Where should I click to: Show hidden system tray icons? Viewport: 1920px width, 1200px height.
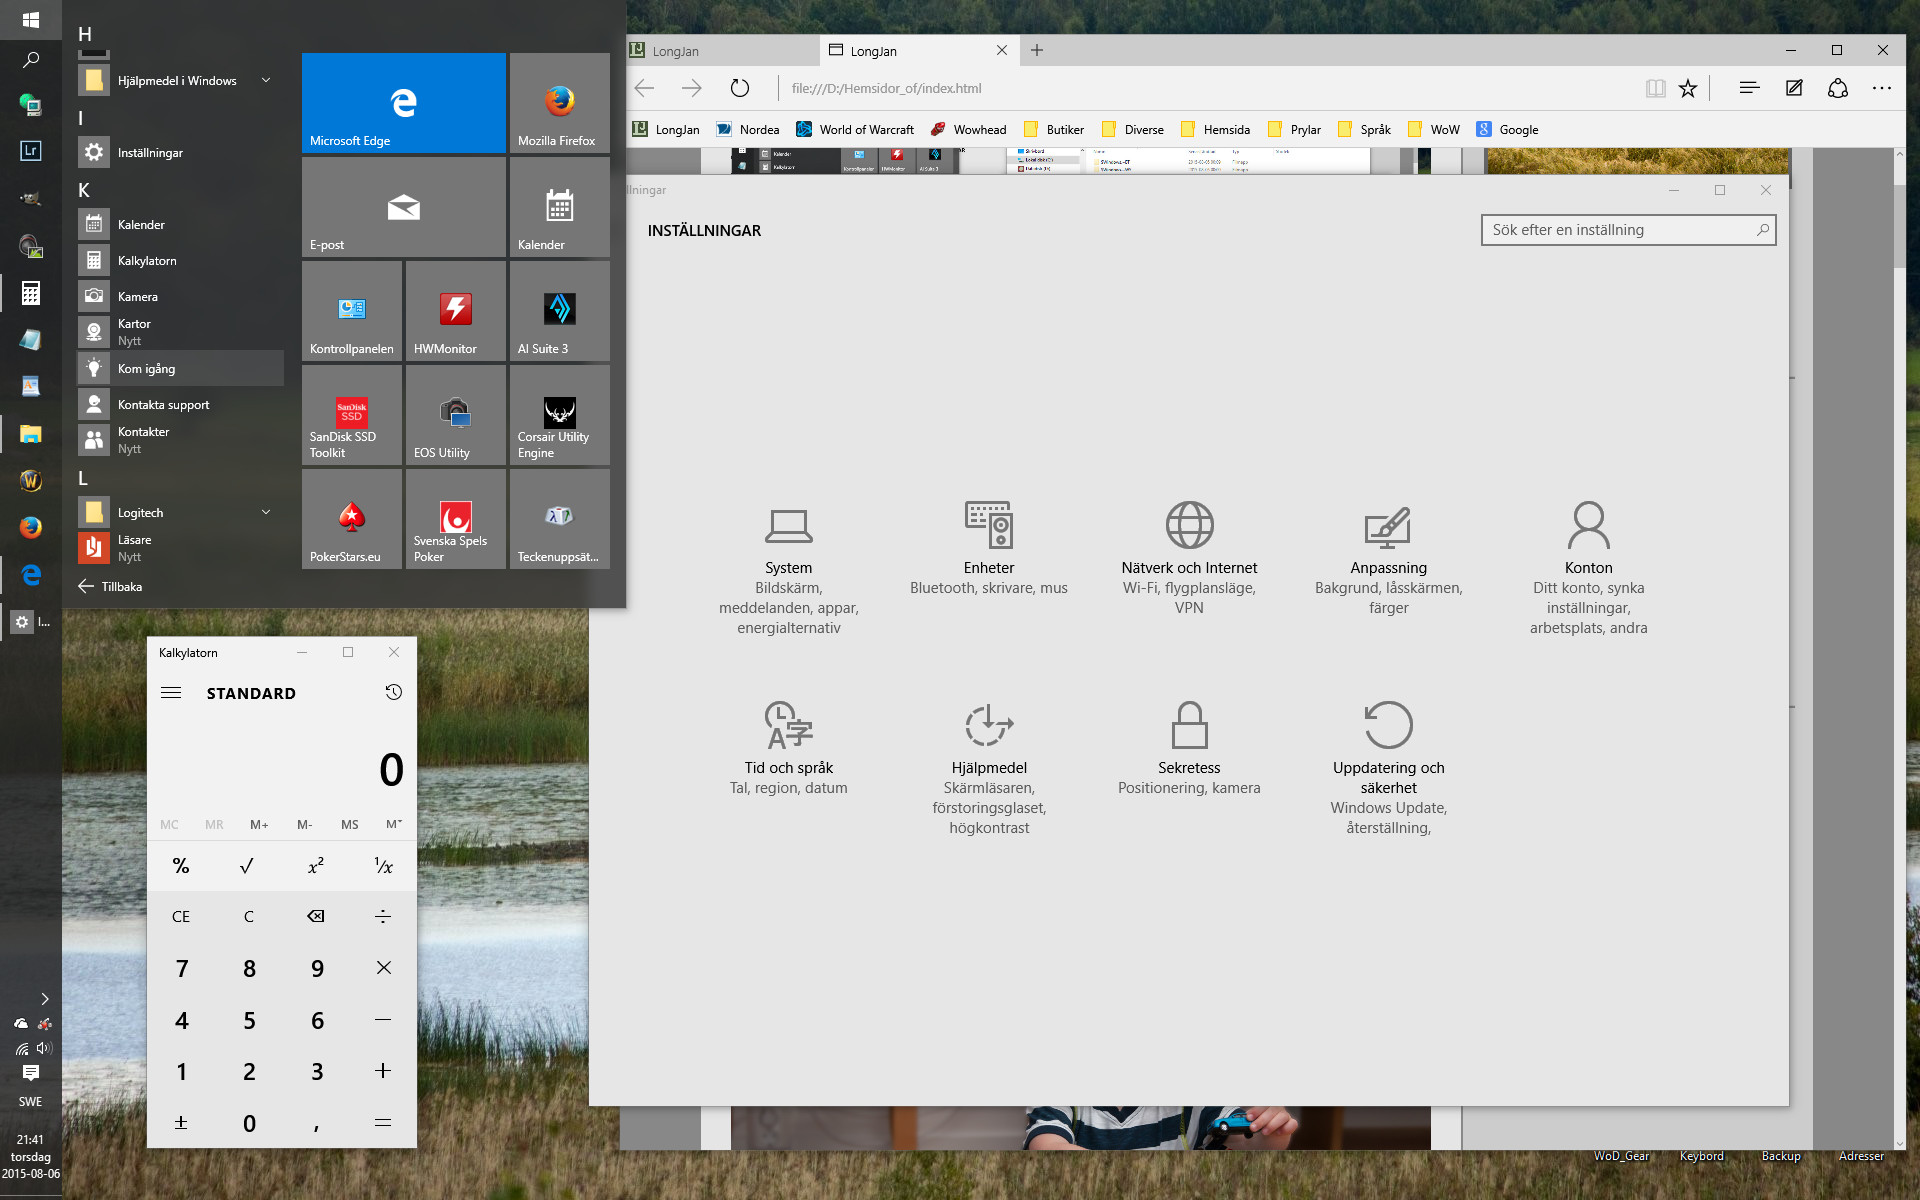click(44, 998)
